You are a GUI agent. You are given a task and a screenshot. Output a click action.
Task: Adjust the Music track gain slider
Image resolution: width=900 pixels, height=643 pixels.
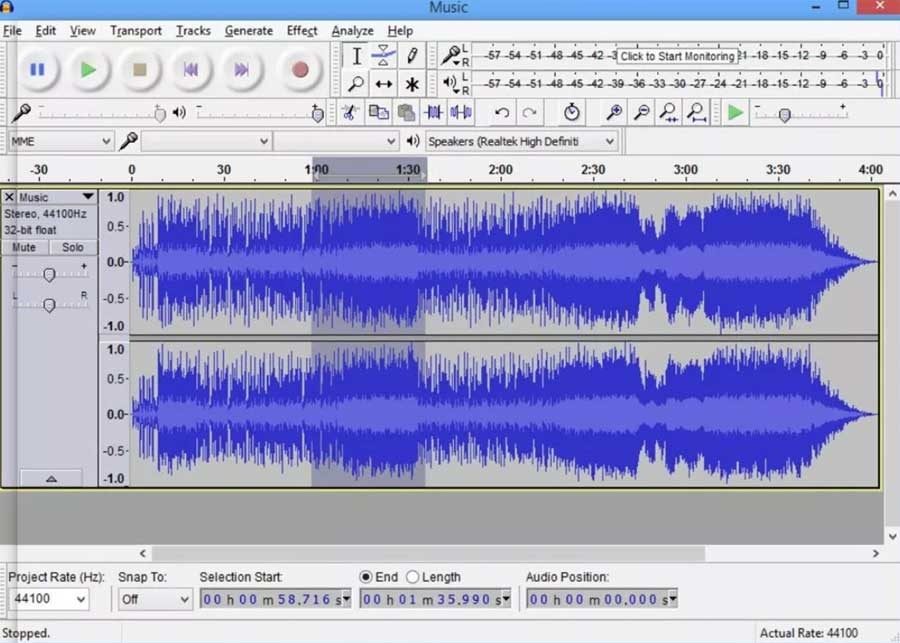click(49, 275)
